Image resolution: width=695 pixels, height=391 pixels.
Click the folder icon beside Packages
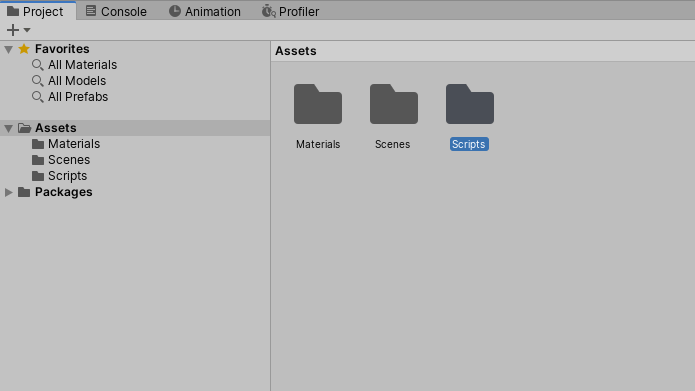pyautogui.click(x=24, y=192)
